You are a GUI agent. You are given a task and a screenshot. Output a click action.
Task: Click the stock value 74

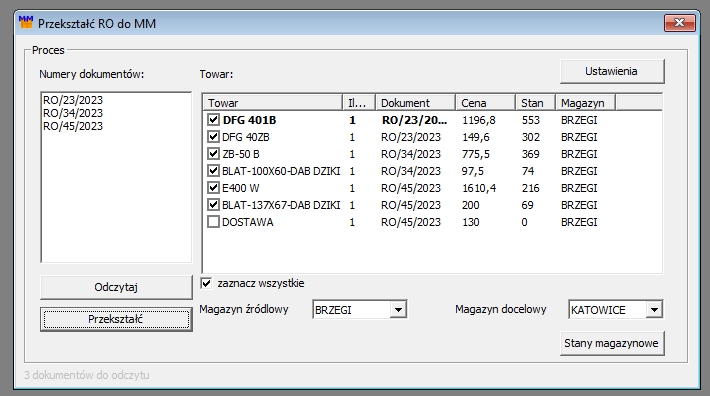528,171
